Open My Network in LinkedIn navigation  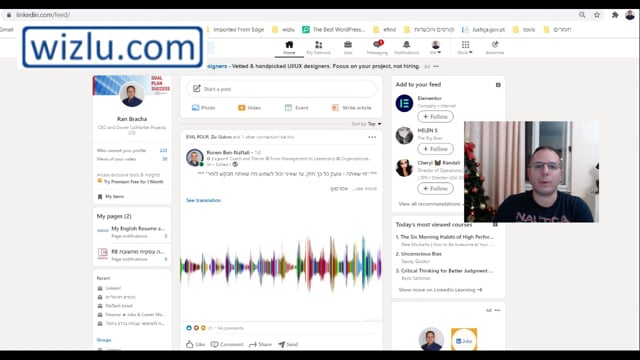[318, 48]
